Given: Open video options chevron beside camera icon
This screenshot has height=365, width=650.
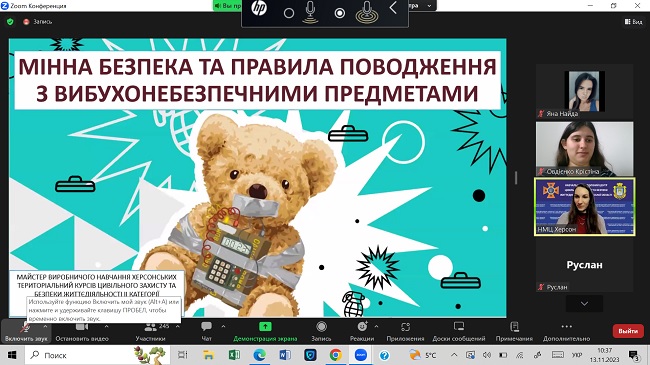Looking at the screenshot, I should click(107, 327).
